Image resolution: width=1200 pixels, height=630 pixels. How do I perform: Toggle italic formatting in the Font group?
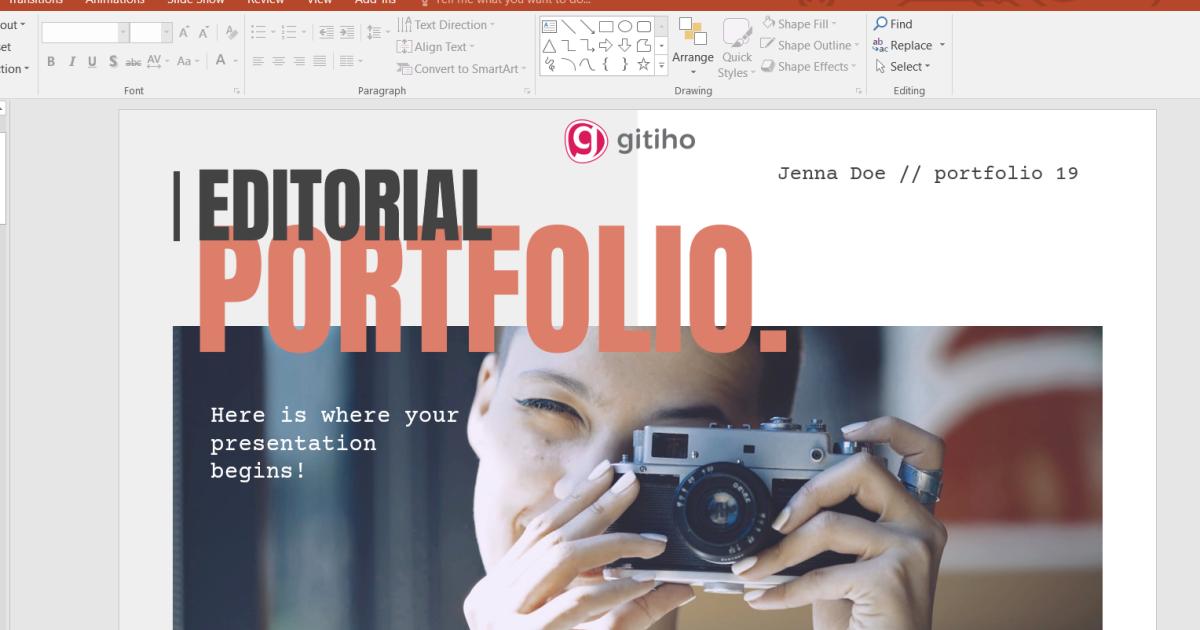pyautogui.click(x=70, y=61)
